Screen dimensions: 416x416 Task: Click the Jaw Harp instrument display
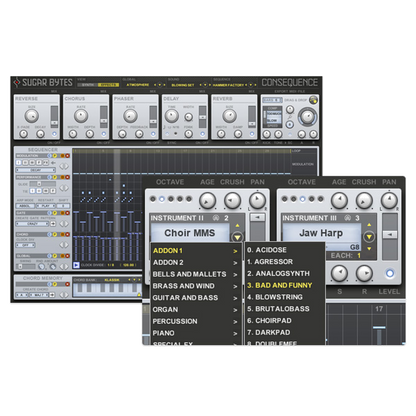point(321,233)
